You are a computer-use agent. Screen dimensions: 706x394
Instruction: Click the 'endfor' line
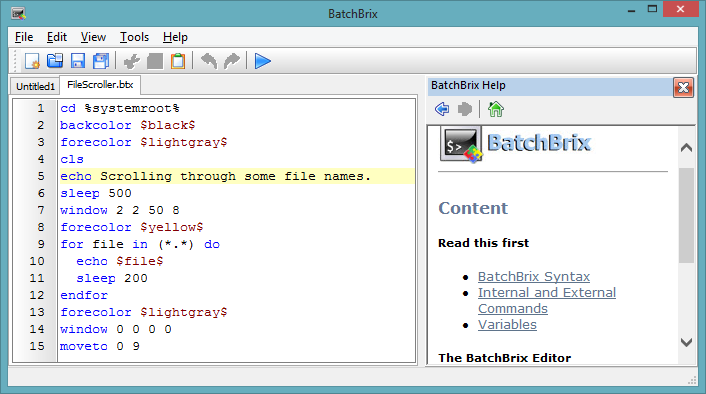(84, 295)
